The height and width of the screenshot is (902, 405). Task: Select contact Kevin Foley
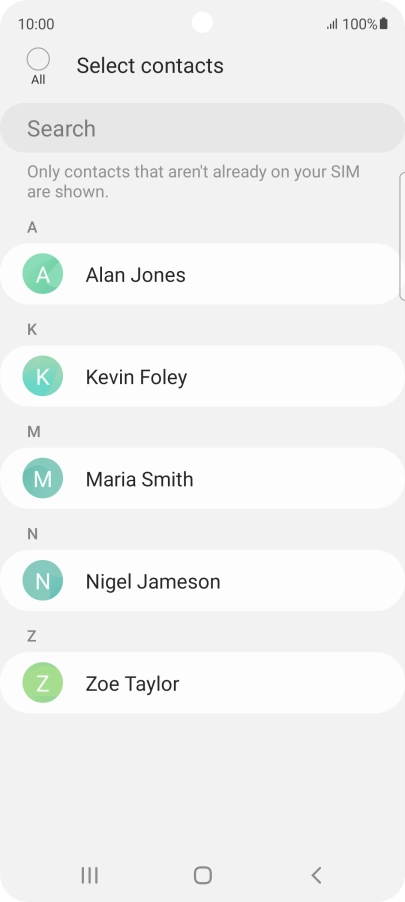click(x=202, y=376)
